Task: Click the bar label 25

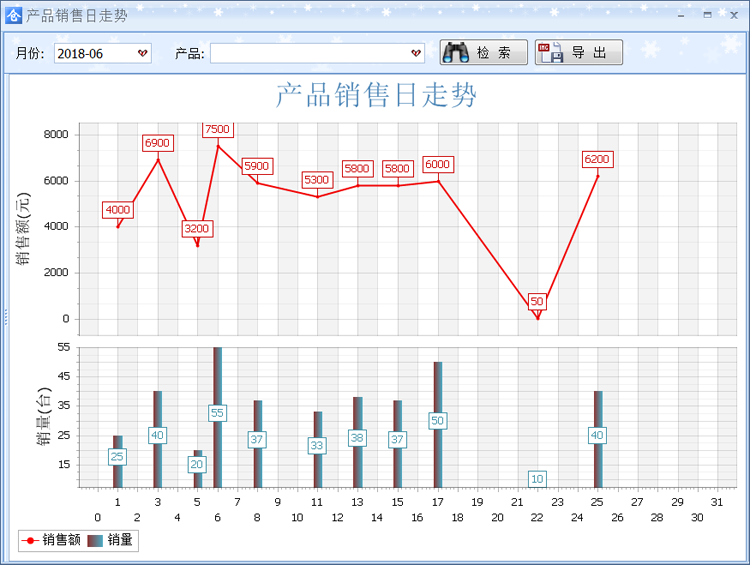Action: tap(117, 457)
